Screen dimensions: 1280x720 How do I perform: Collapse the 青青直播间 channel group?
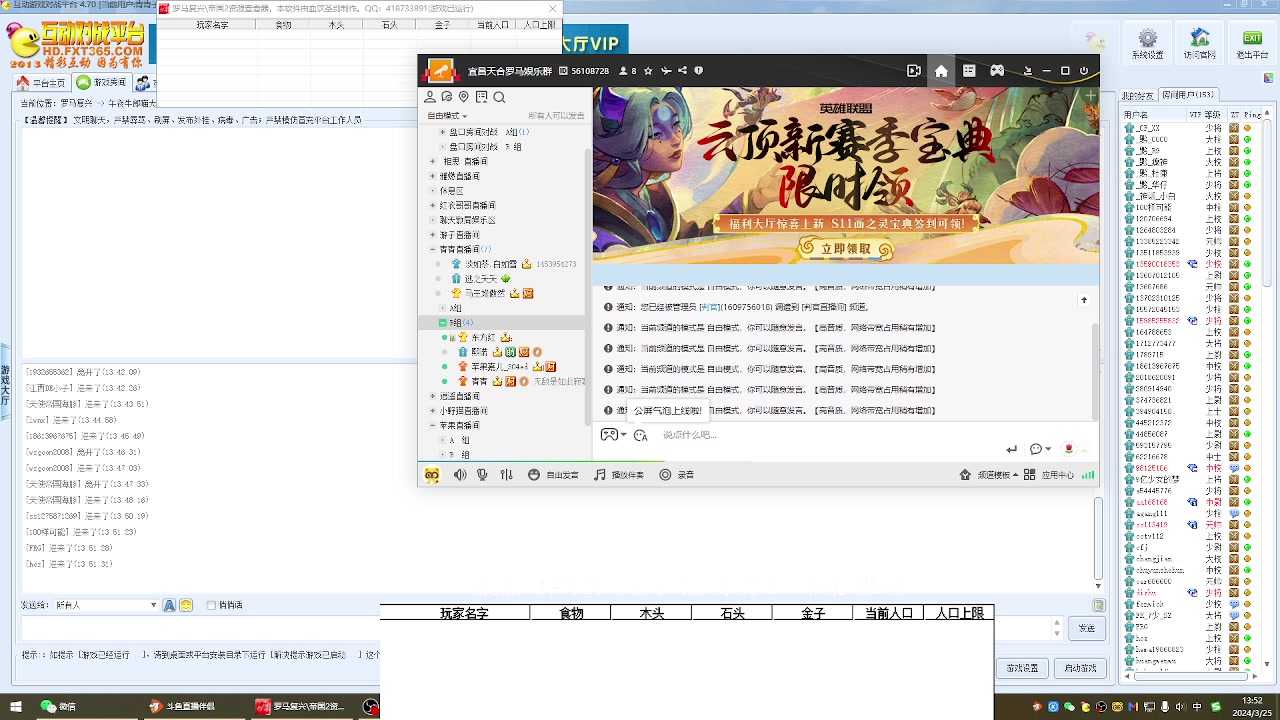(433, 249)
